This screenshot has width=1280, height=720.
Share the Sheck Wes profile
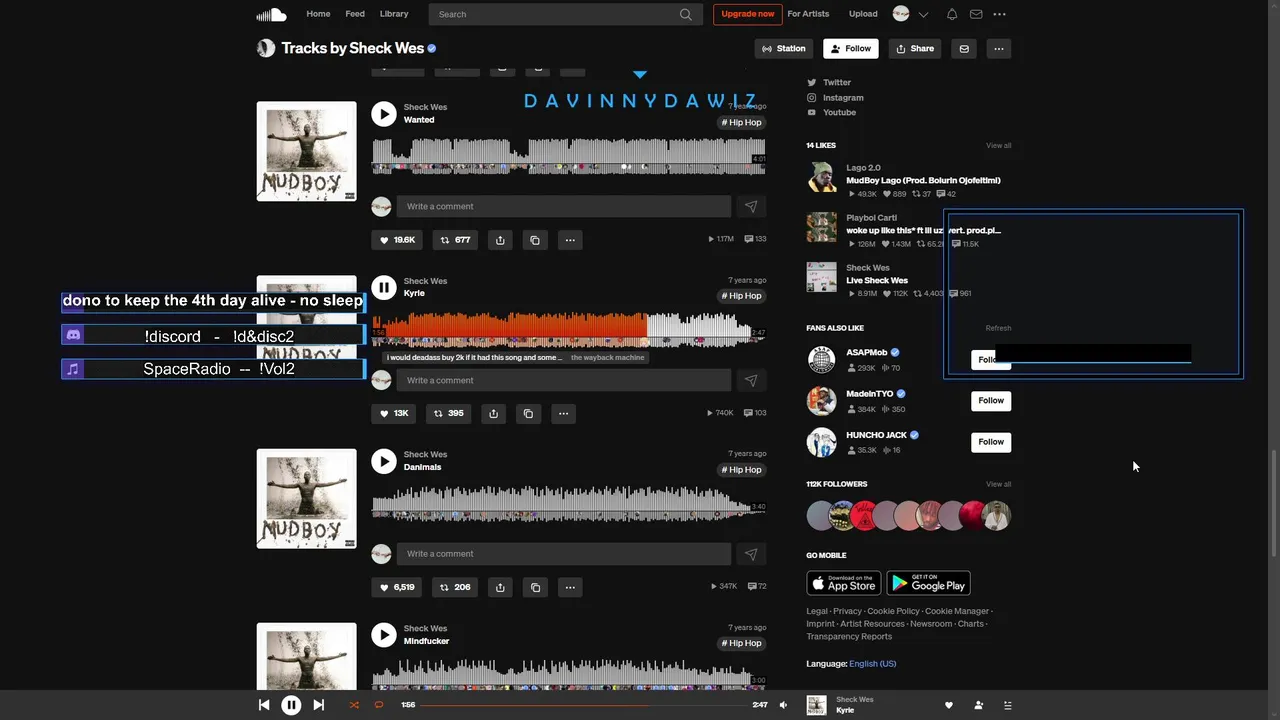[915, 48]
